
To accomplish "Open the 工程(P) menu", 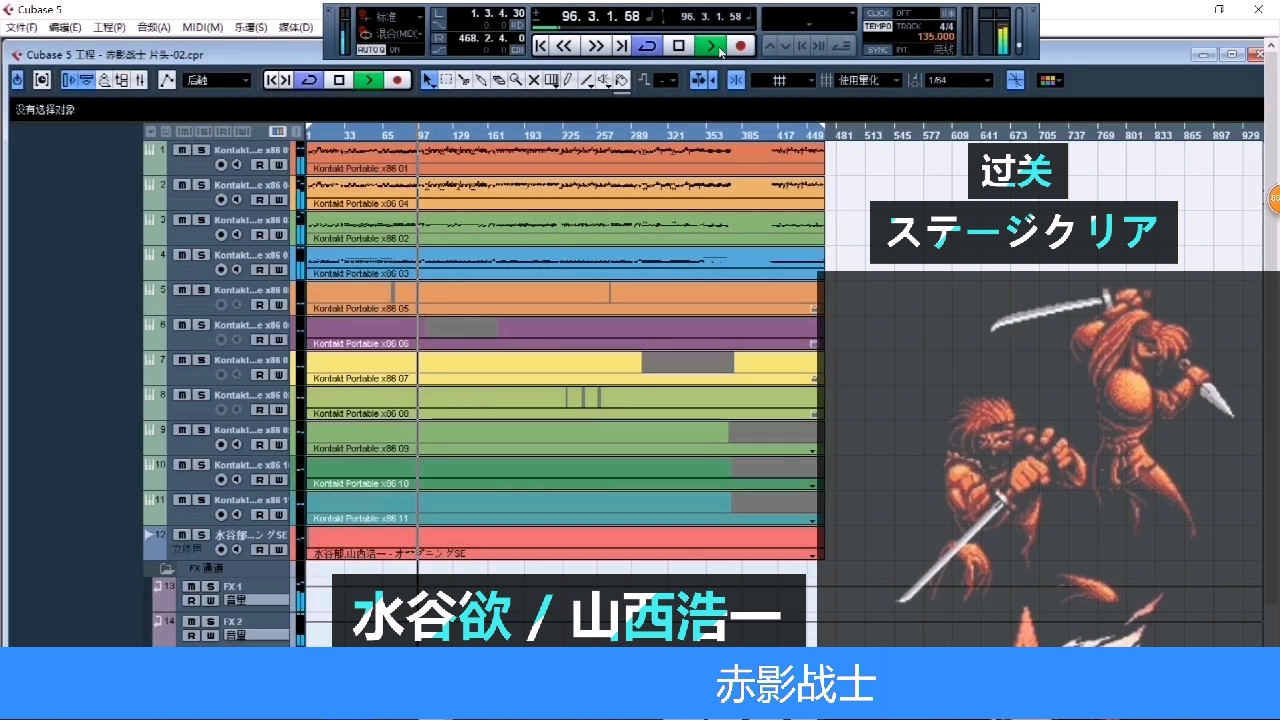I will [109, 27].
